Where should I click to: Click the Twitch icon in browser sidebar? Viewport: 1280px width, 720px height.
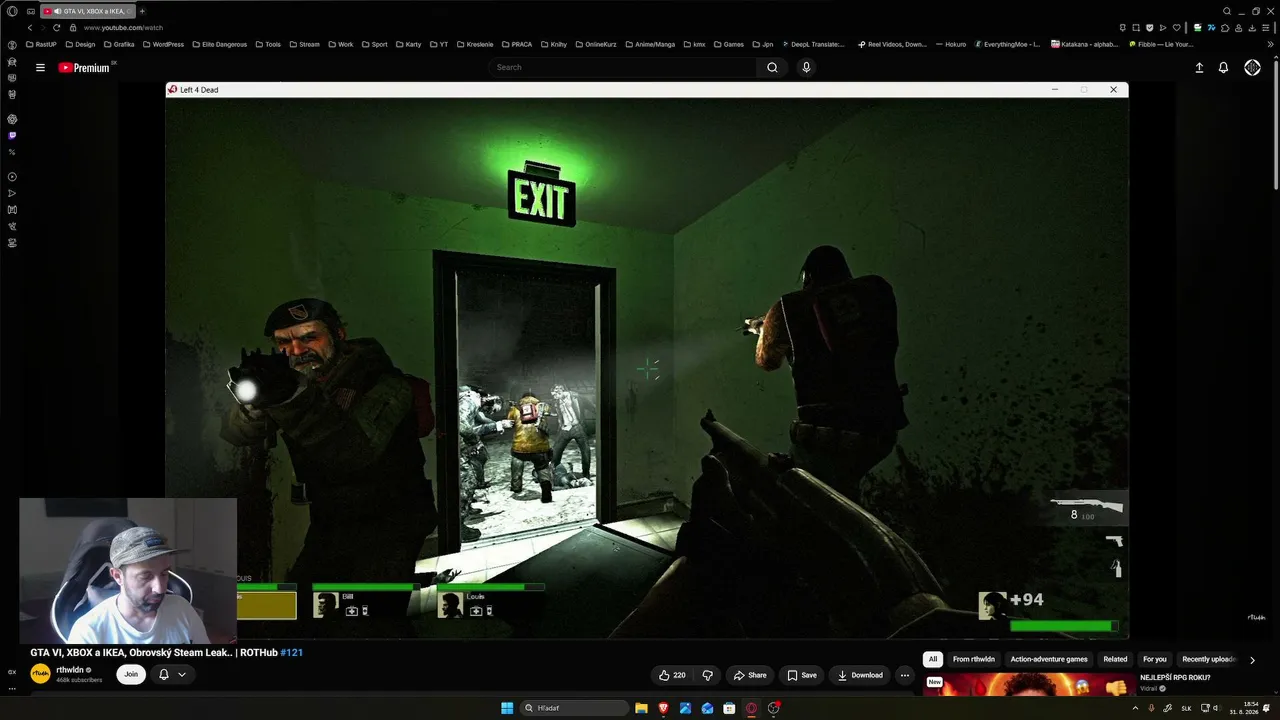[x=12, y=135]
